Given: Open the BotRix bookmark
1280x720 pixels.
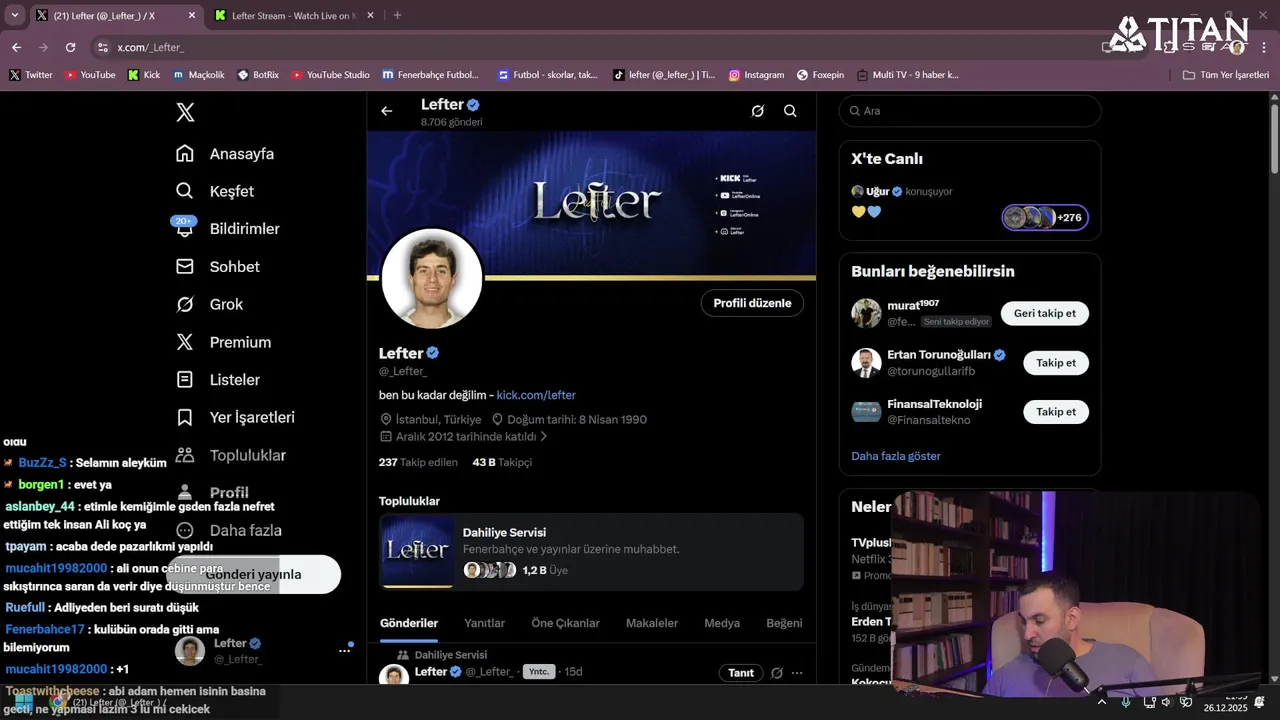Looking at the screenshot, I should coord(258,75).
